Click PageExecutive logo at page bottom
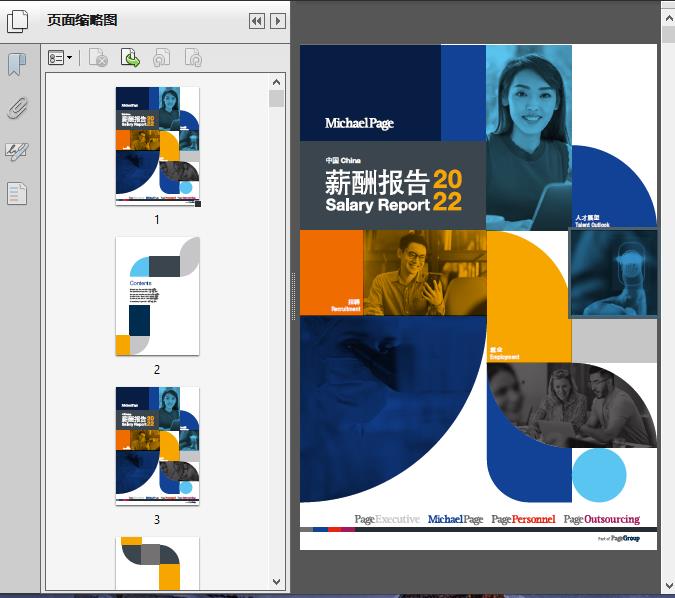This screenshot has height=598, width=675. (x=387, y=519)
